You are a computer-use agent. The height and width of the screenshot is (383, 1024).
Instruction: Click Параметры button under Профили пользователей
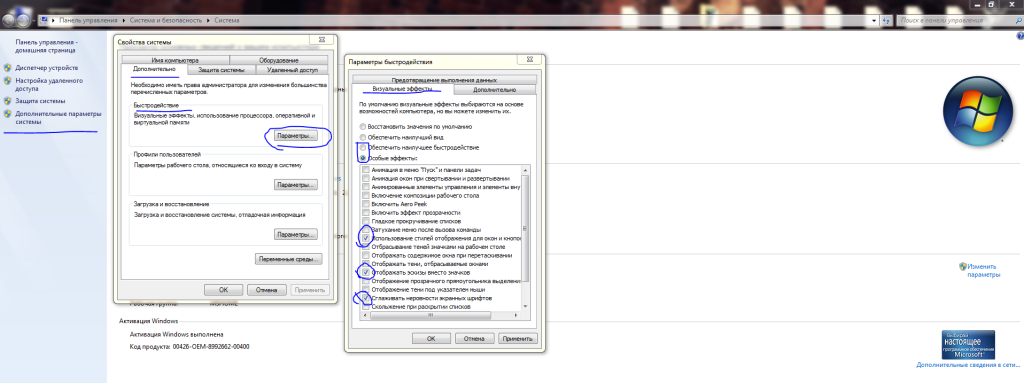tap(295, 185)
